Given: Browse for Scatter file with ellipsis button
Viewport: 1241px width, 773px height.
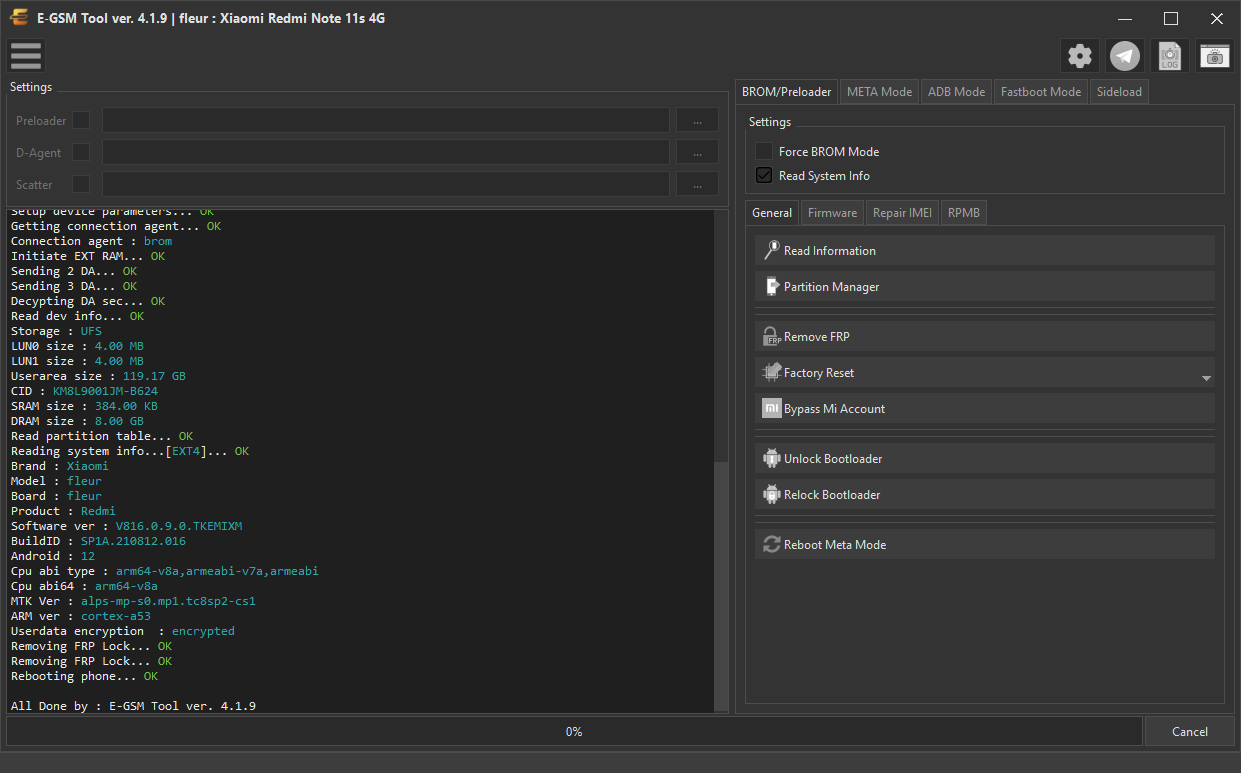Looking at the screenshot, I should (x=697, y=184).
